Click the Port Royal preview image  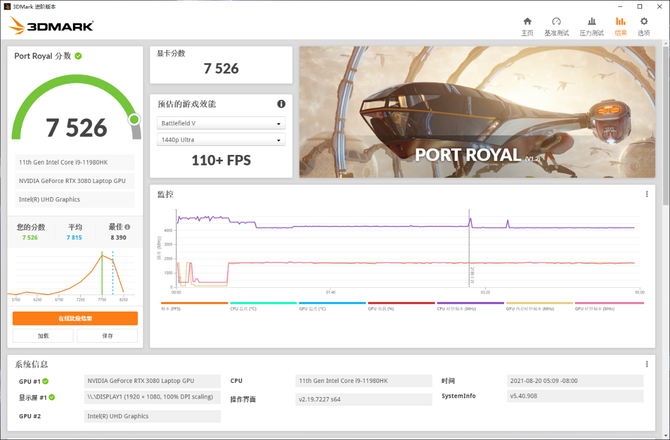477,112
